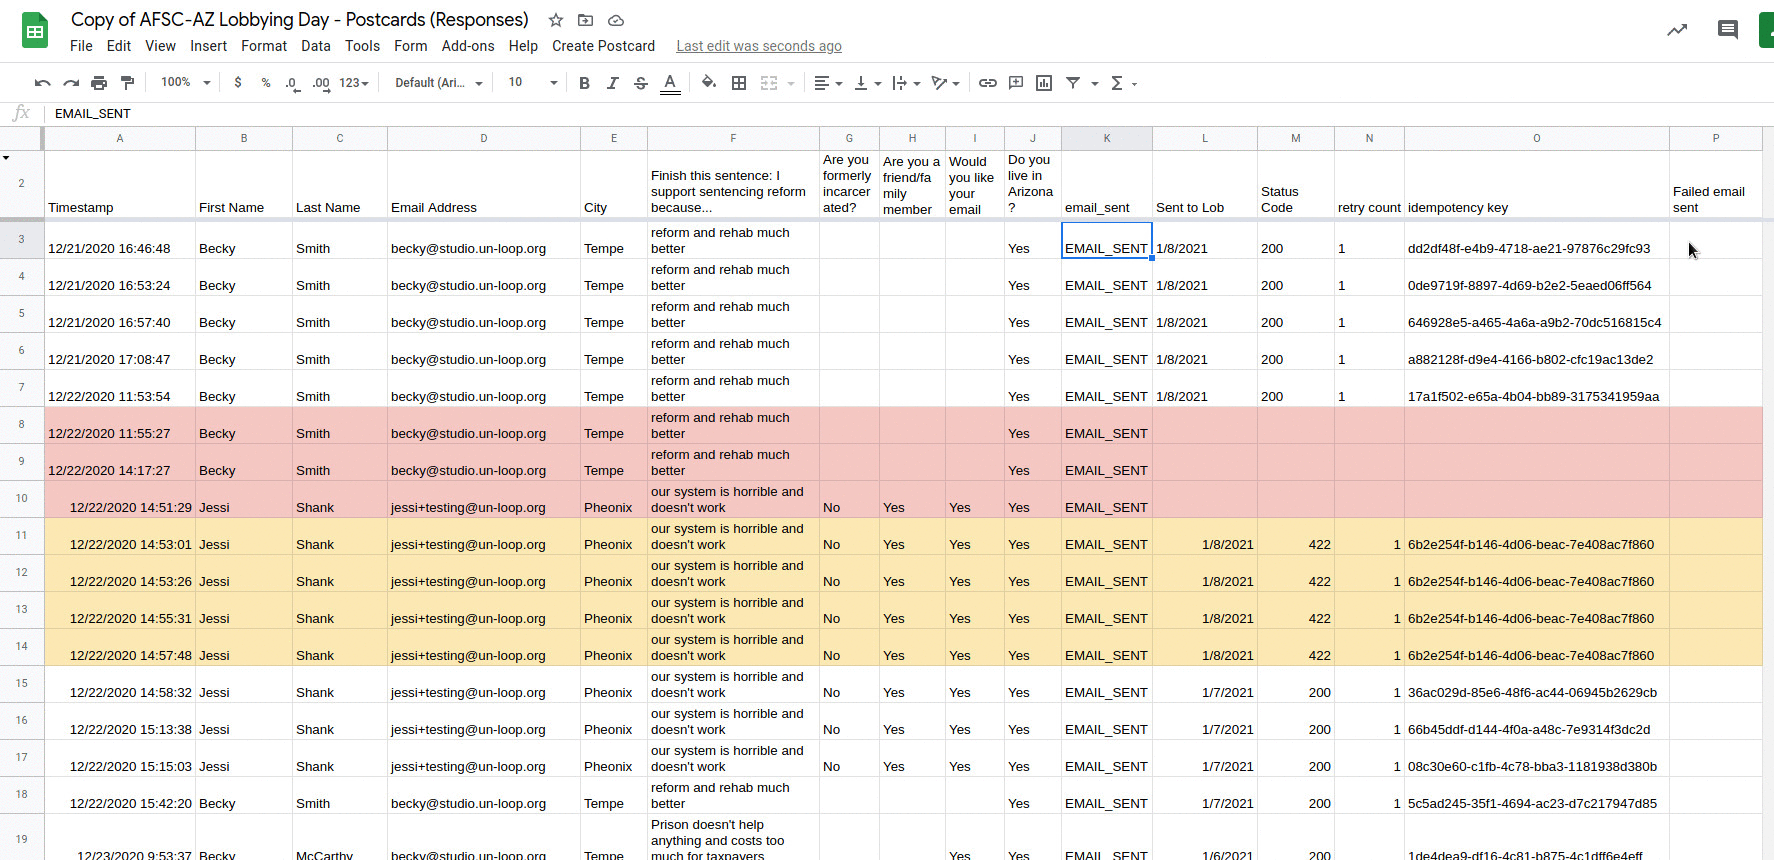Open comment history speech bubble icon

tap(1728, 30)
